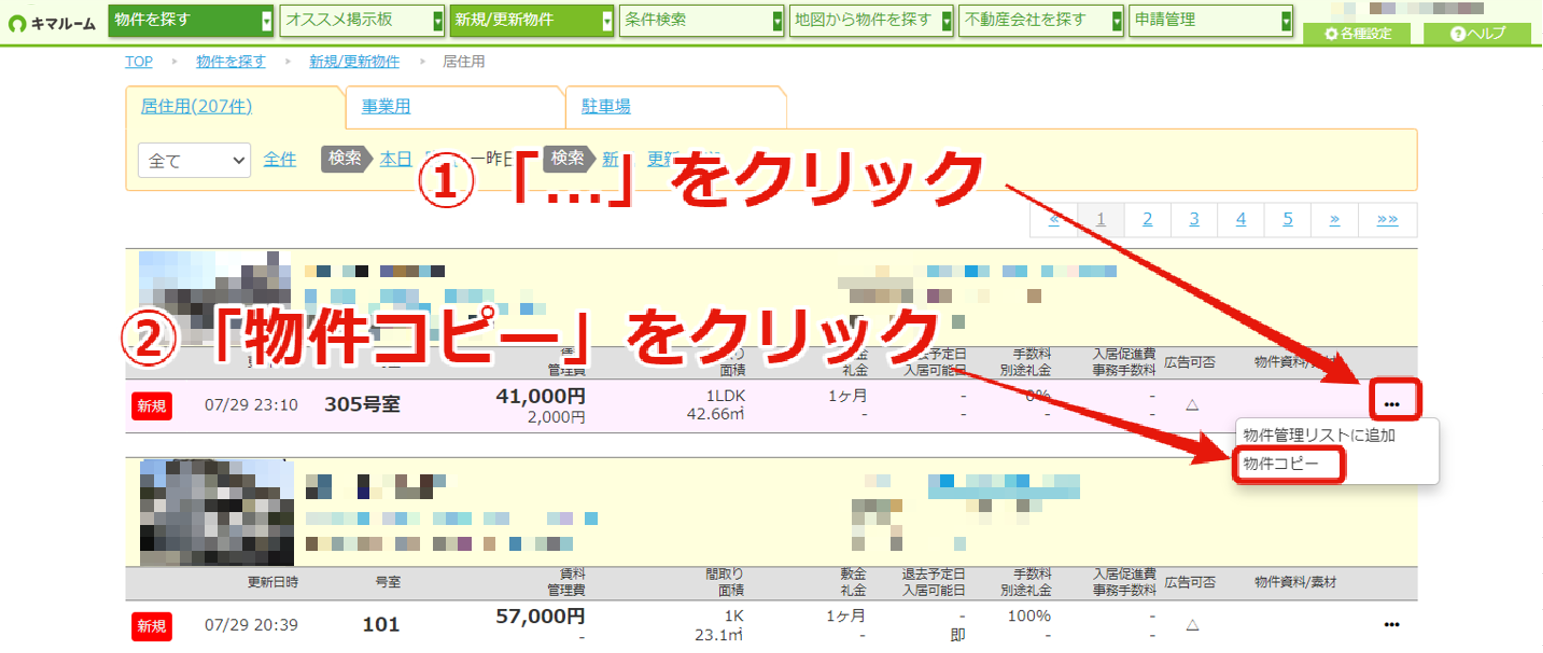Image resolution: width=1543 pixels, height=653 pixels.
Task: Click the 全件 filter link
Action: click(280, 158)
